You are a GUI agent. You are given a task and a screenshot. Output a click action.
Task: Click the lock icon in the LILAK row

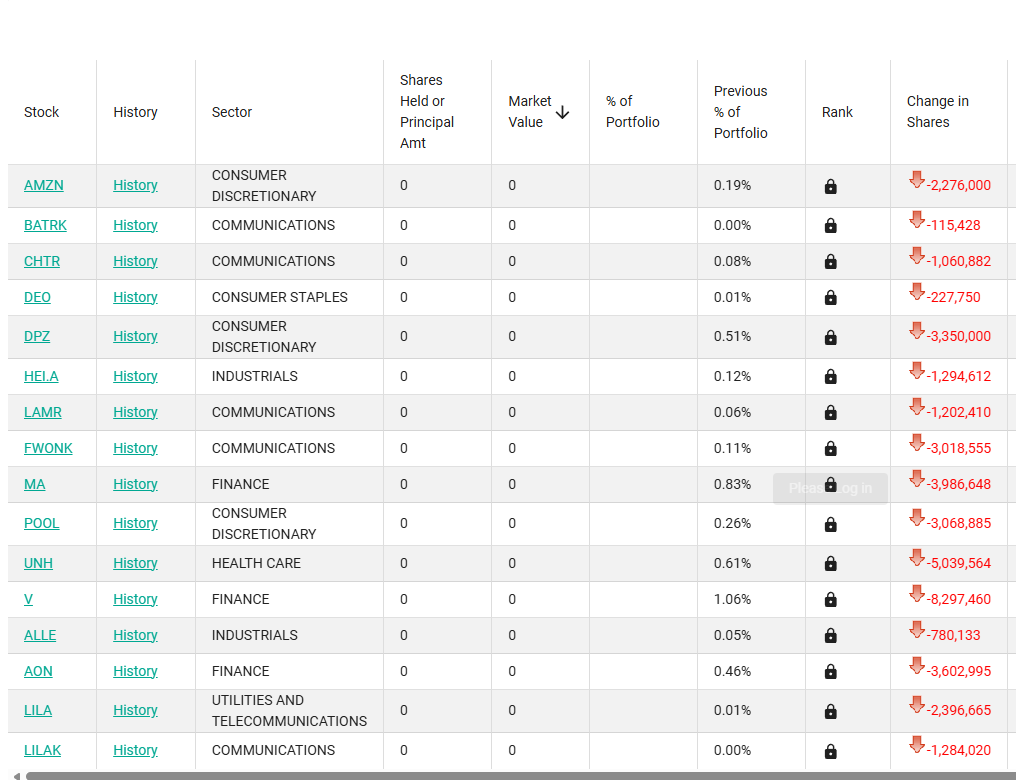pos(830,751)
